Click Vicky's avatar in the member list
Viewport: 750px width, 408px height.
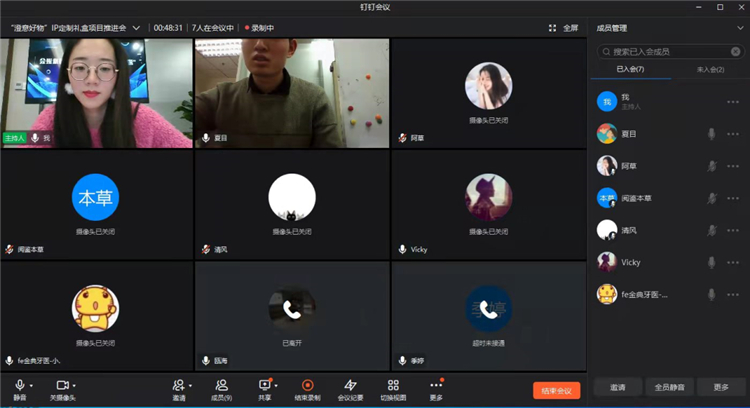607,262
